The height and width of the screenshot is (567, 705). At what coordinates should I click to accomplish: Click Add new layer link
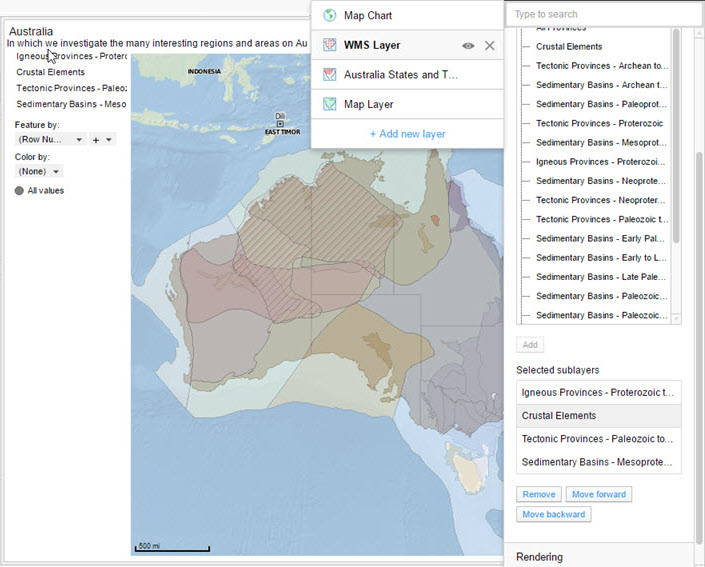407,134
